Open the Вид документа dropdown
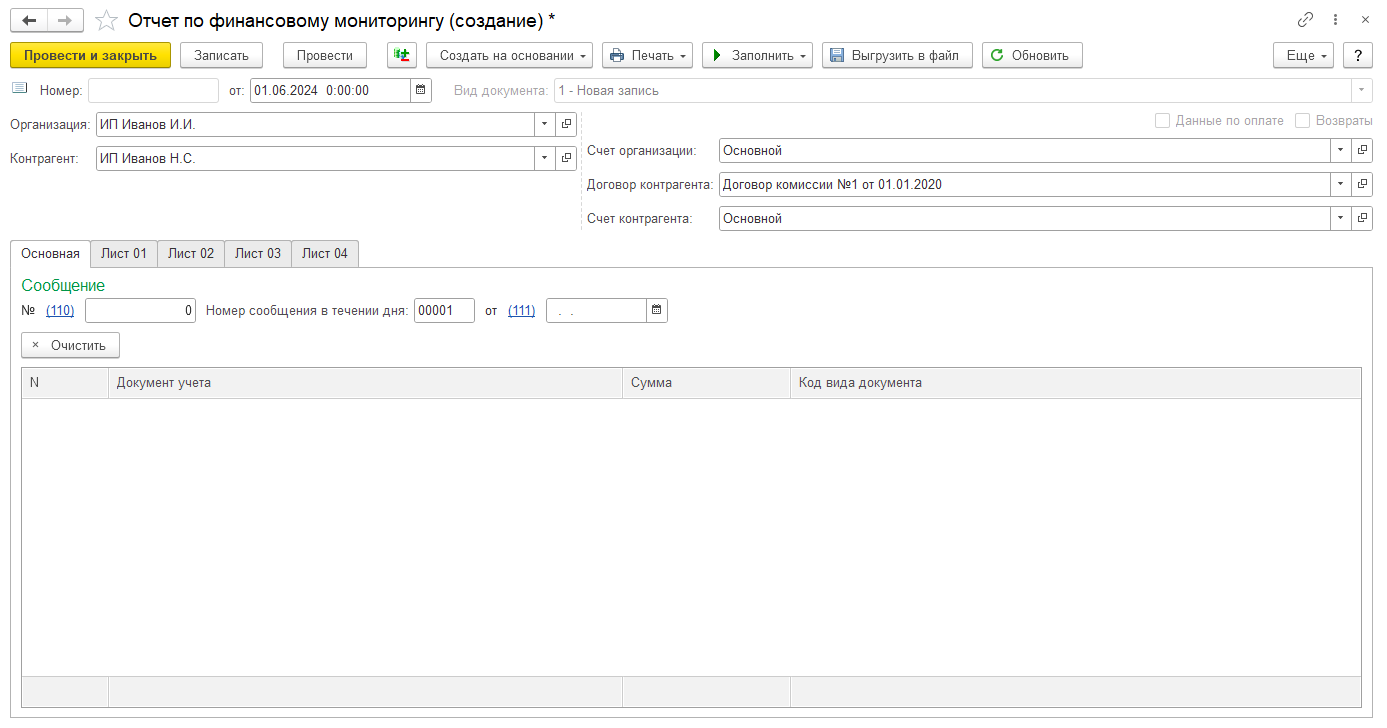 pos(1362,90)
